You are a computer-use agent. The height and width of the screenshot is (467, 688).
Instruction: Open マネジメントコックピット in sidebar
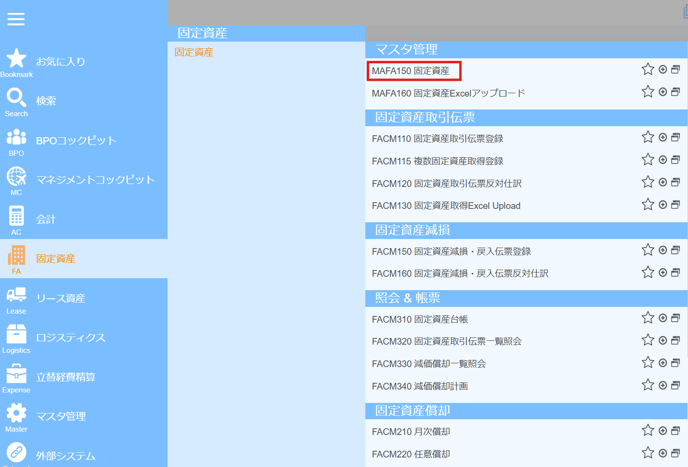pos(83,180)
